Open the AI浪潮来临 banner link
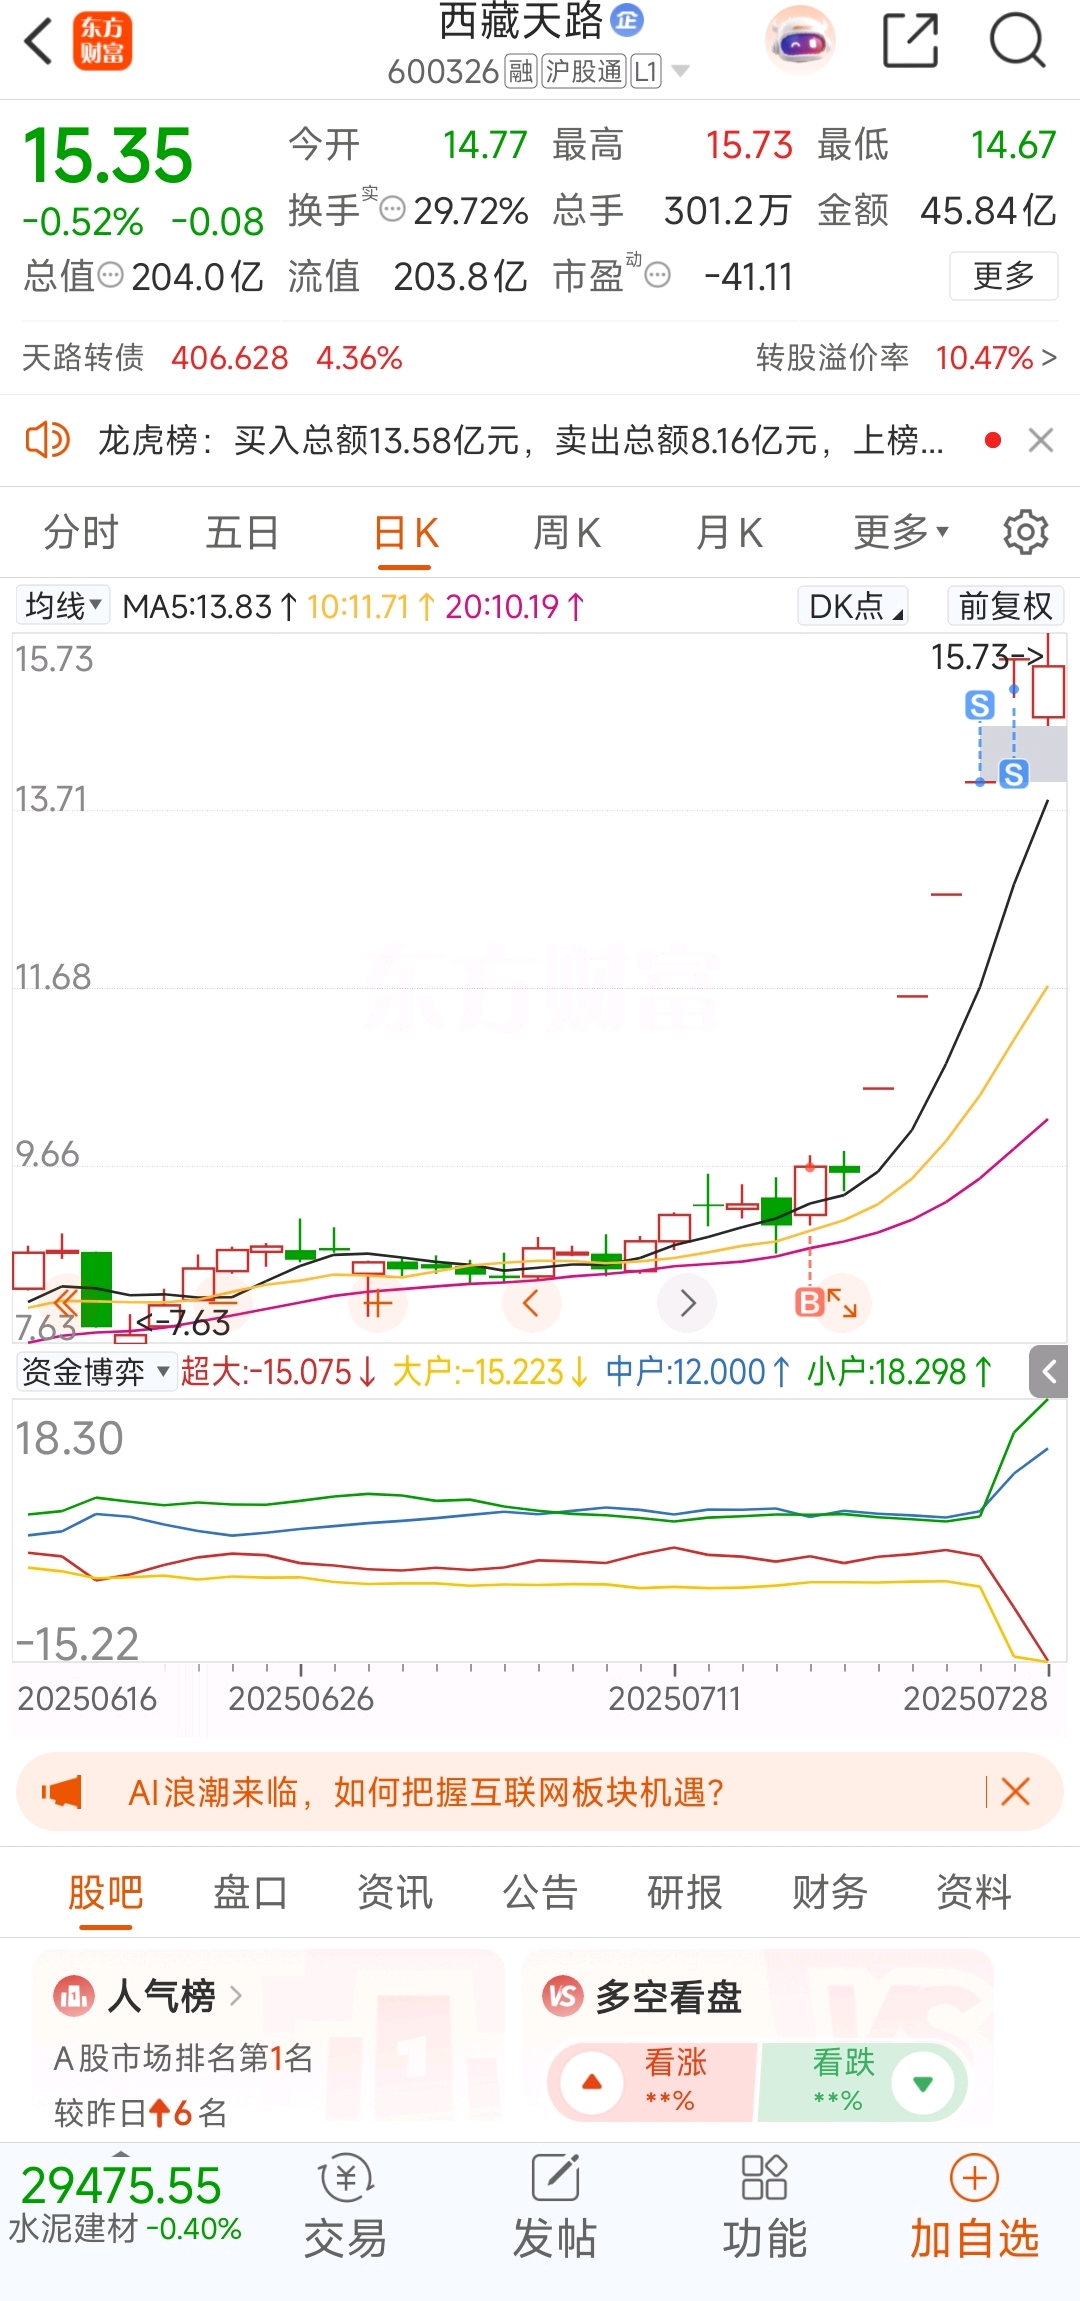1080x2301 pixels. click(x=426, y=1791)
